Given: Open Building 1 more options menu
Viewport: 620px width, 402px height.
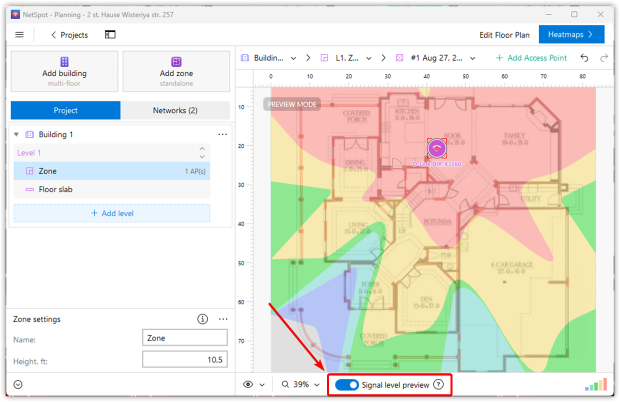Looking at the screenshot, I should point(223,134).
